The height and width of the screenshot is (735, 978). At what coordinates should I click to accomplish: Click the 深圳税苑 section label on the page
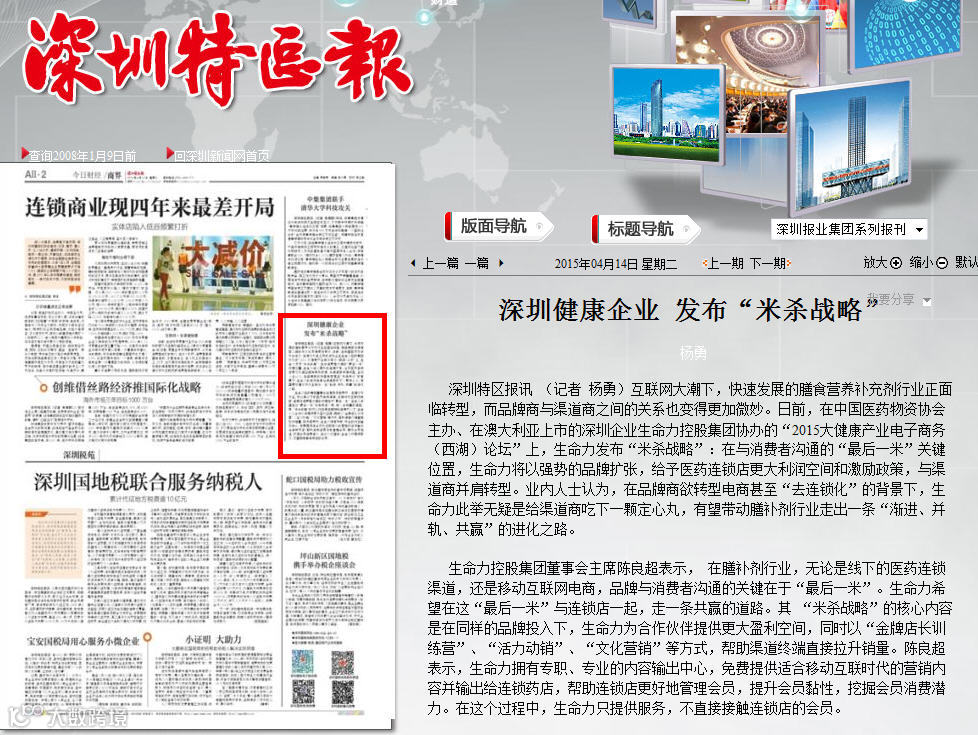79,455
